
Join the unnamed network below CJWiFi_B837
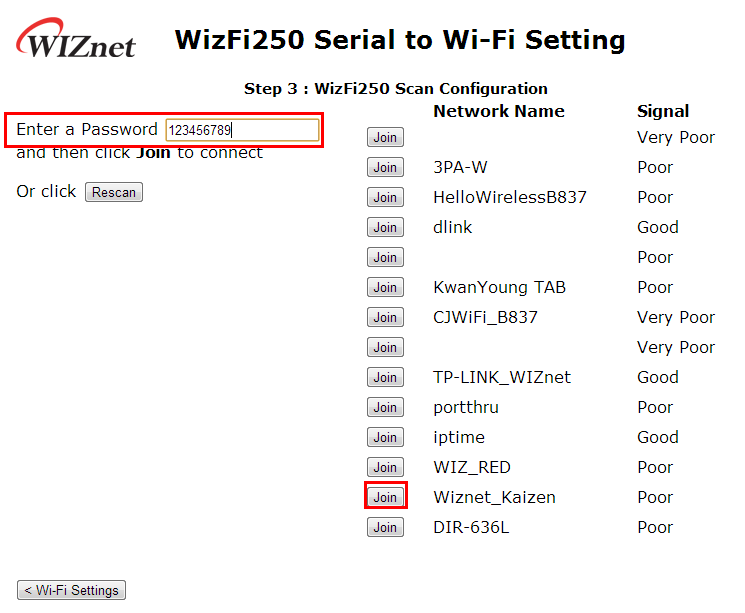tap(385, 347)
